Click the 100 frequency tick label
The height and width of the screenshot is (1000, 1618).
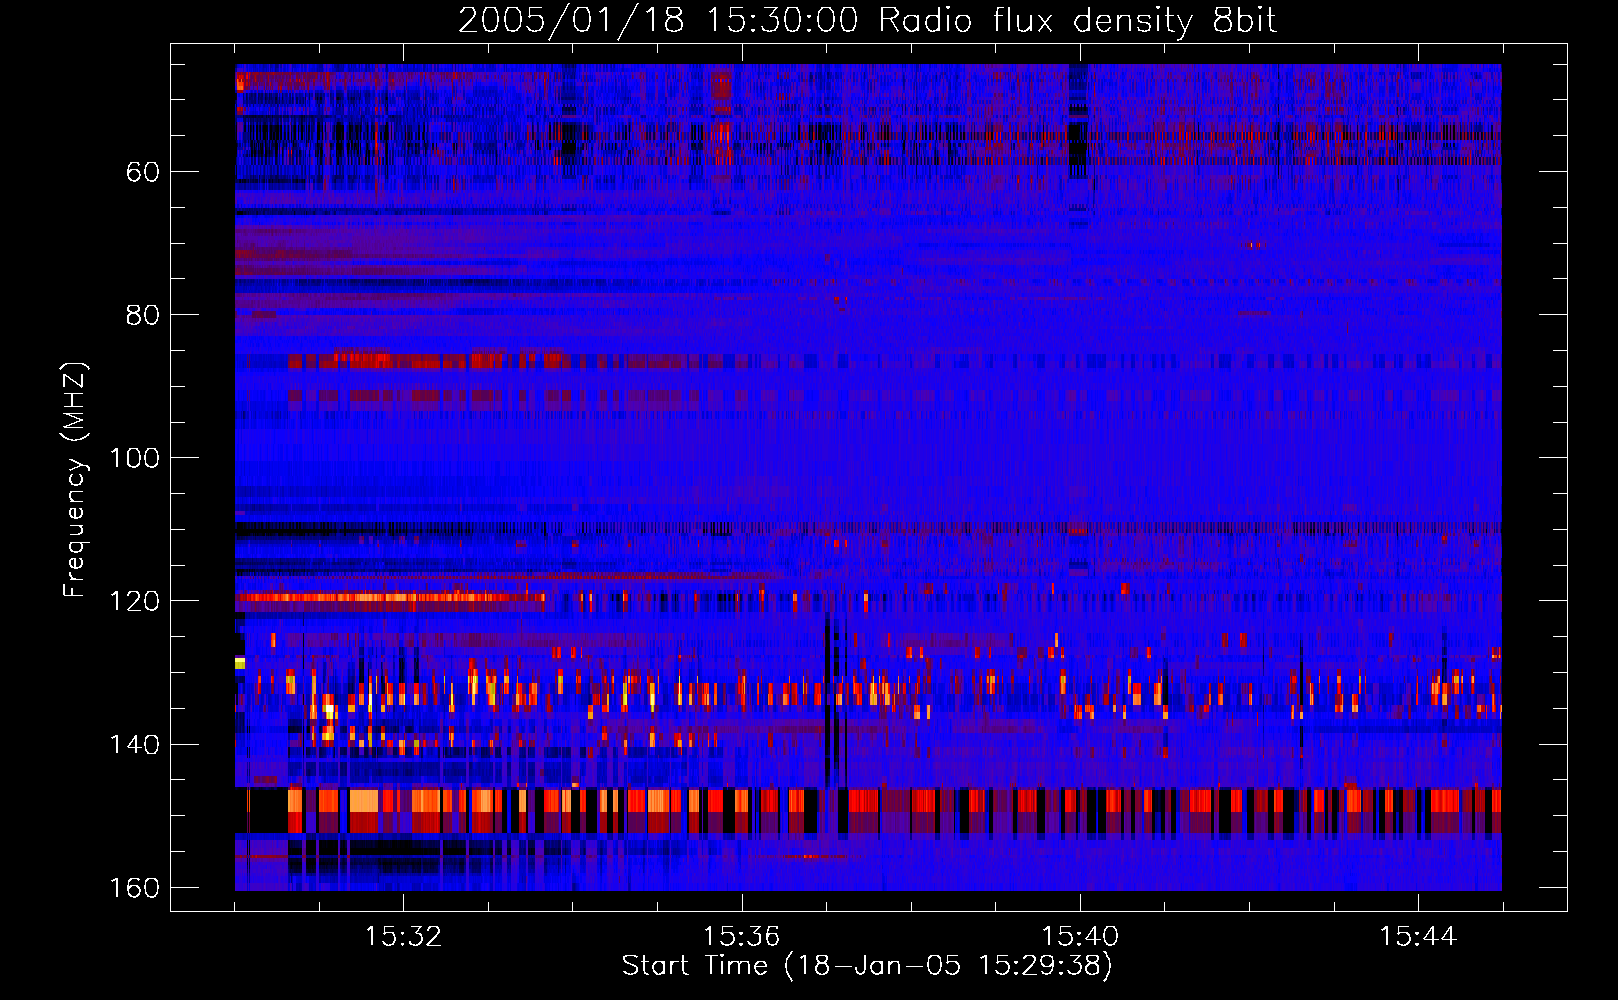[134, 458]
